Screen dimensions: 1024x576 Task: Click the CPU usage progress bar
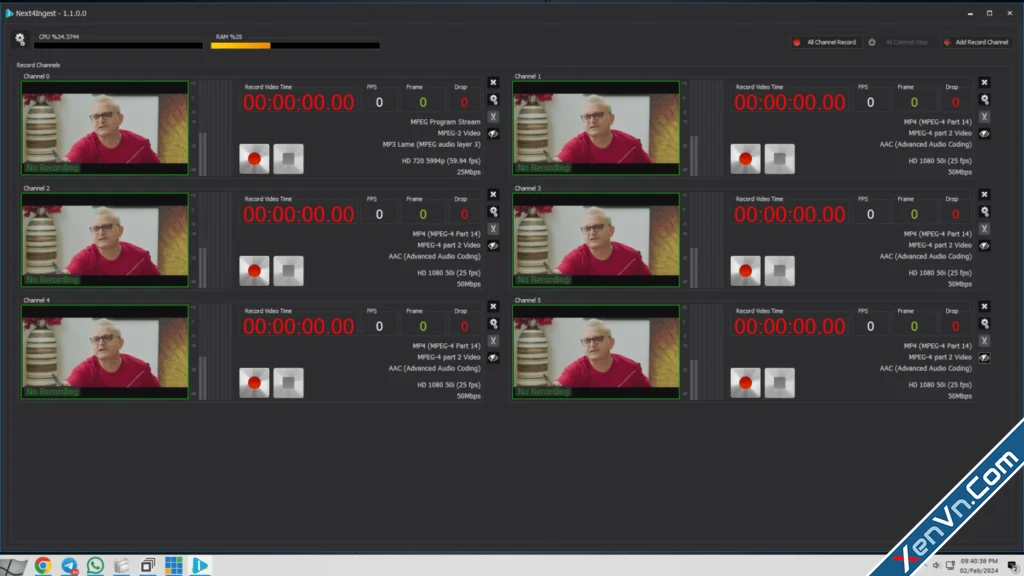coord(118,46)
